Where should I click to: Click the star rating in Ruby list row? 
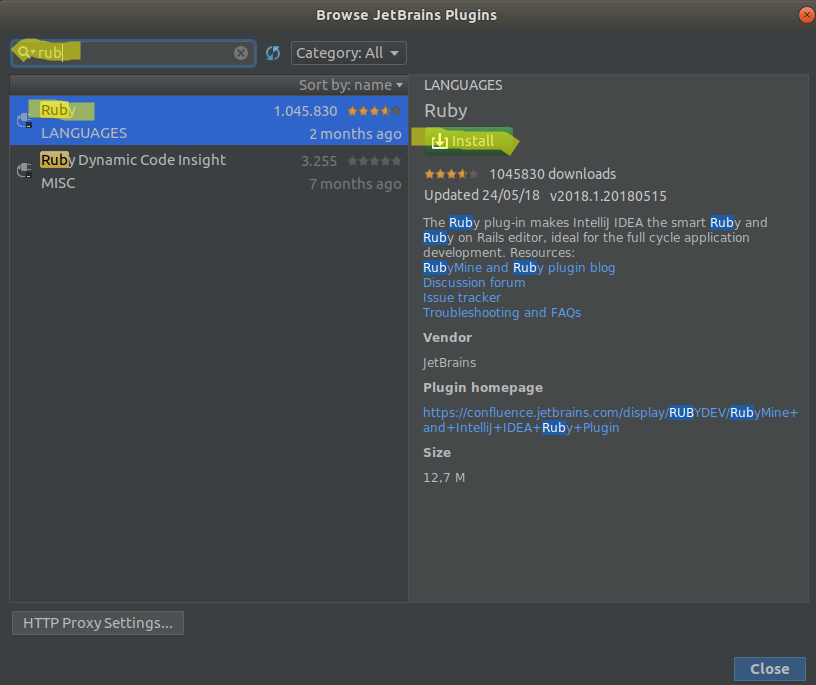374,111
